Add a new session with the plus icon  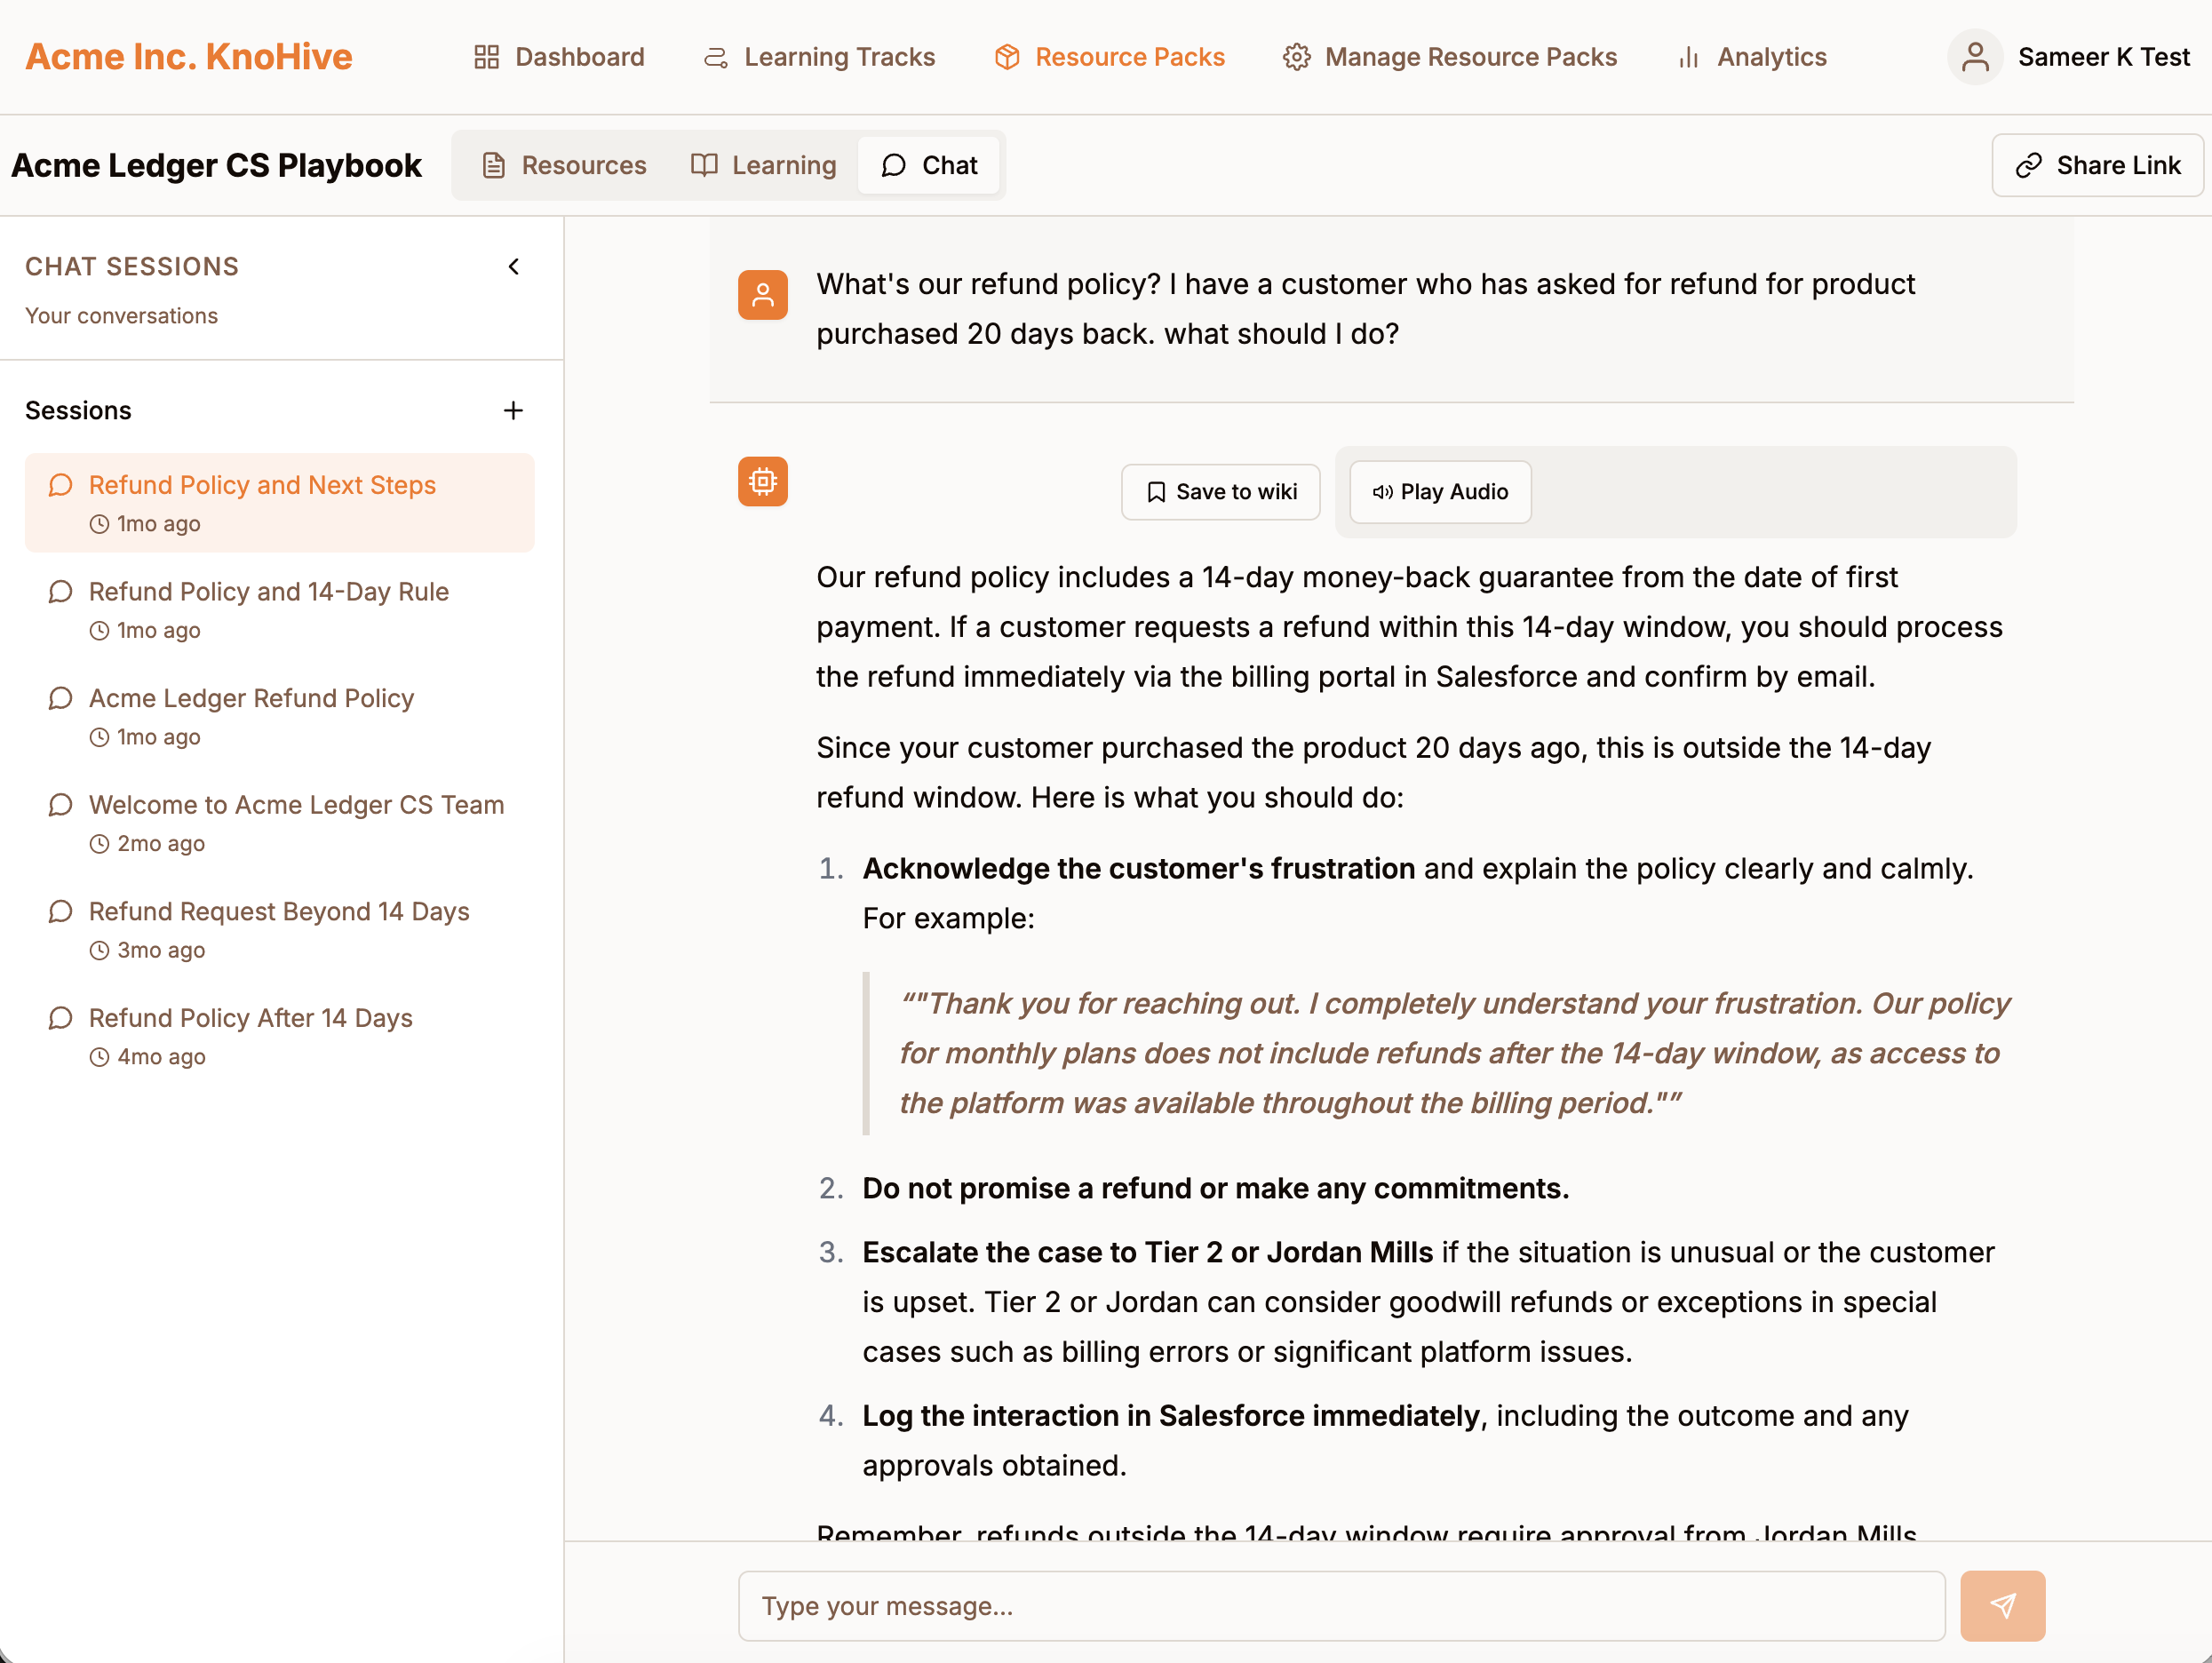[513, 410]
